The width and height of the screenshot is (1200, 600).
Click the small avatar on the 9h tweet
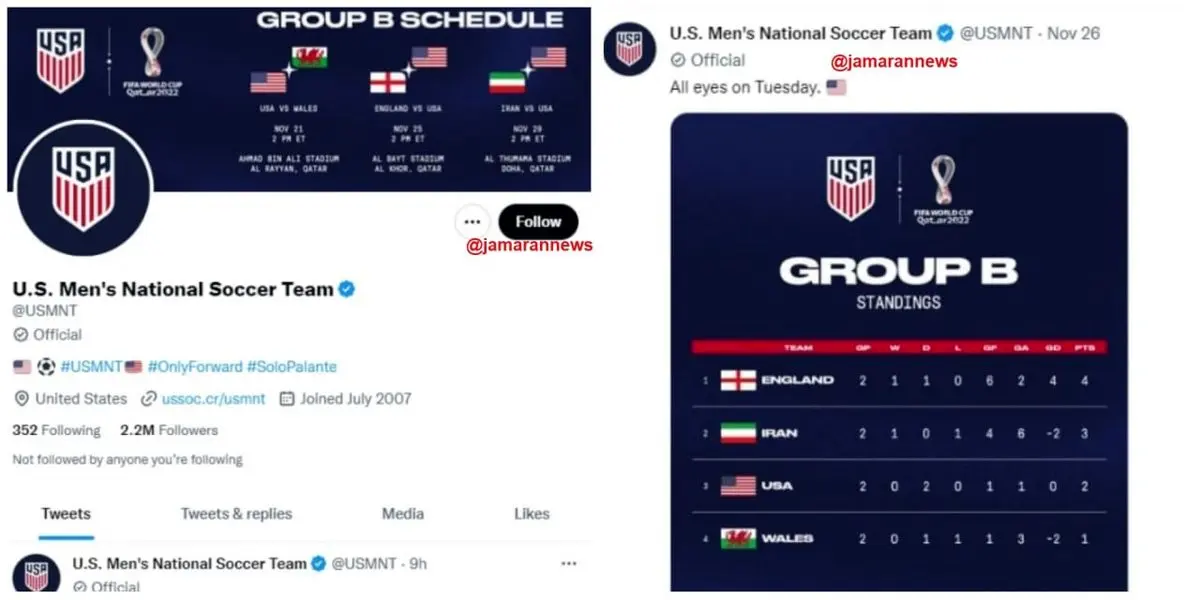(36, 575)
